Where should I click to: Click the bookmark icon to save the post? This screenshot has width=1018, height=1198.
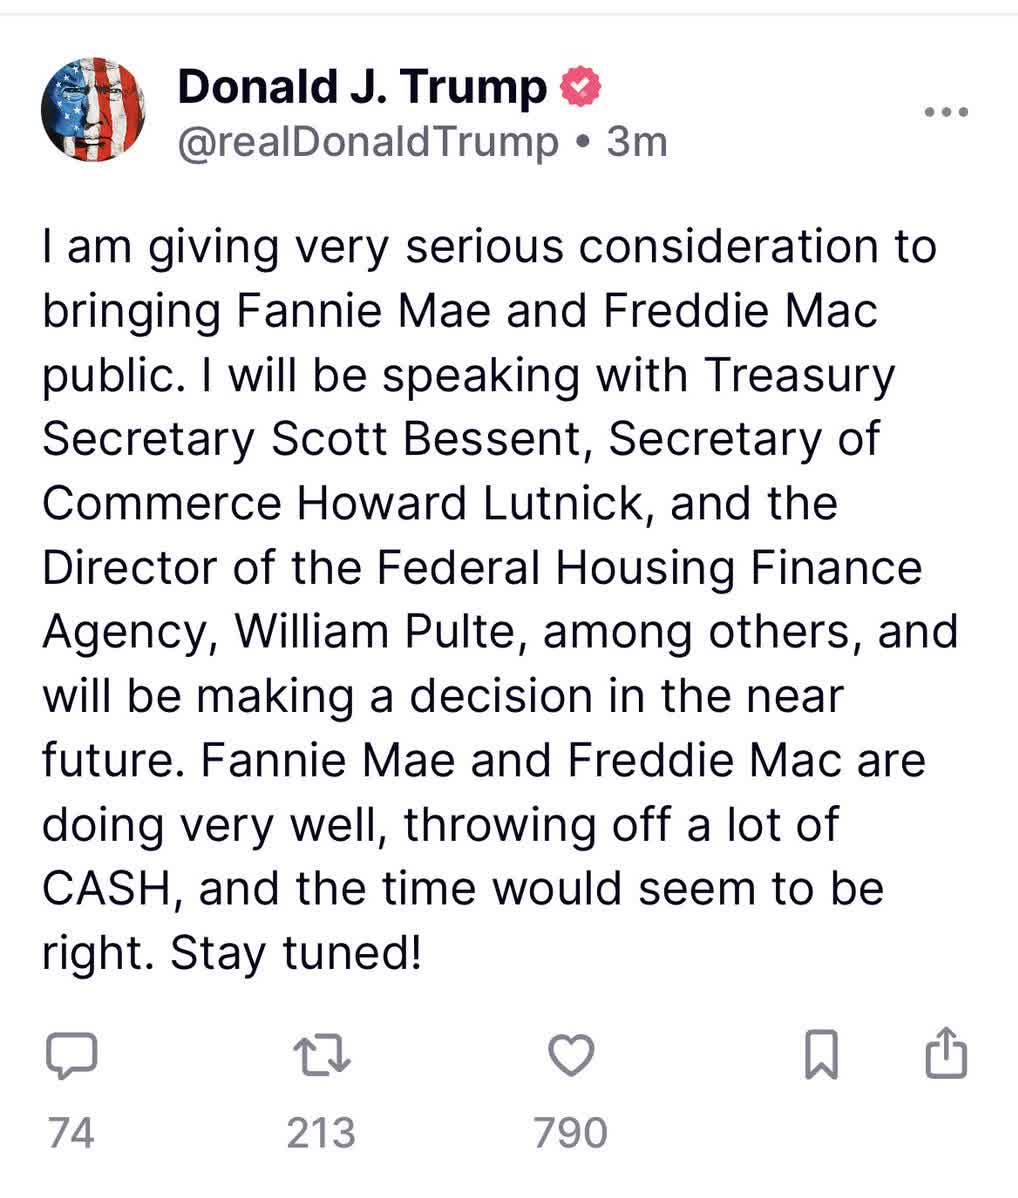pyautogui.click(x=820, y=1054)
